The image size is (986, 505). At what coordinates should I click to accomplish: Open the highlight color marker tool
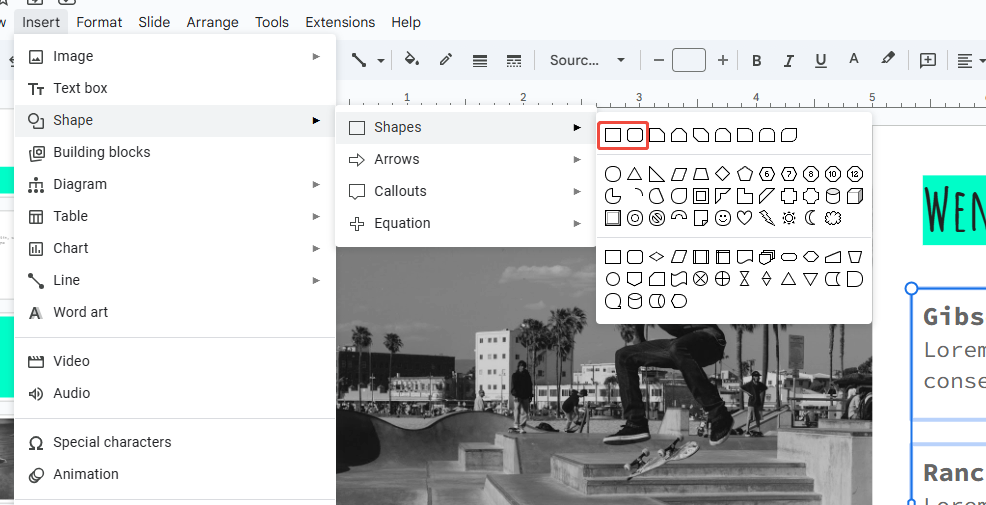pos(887,59)
